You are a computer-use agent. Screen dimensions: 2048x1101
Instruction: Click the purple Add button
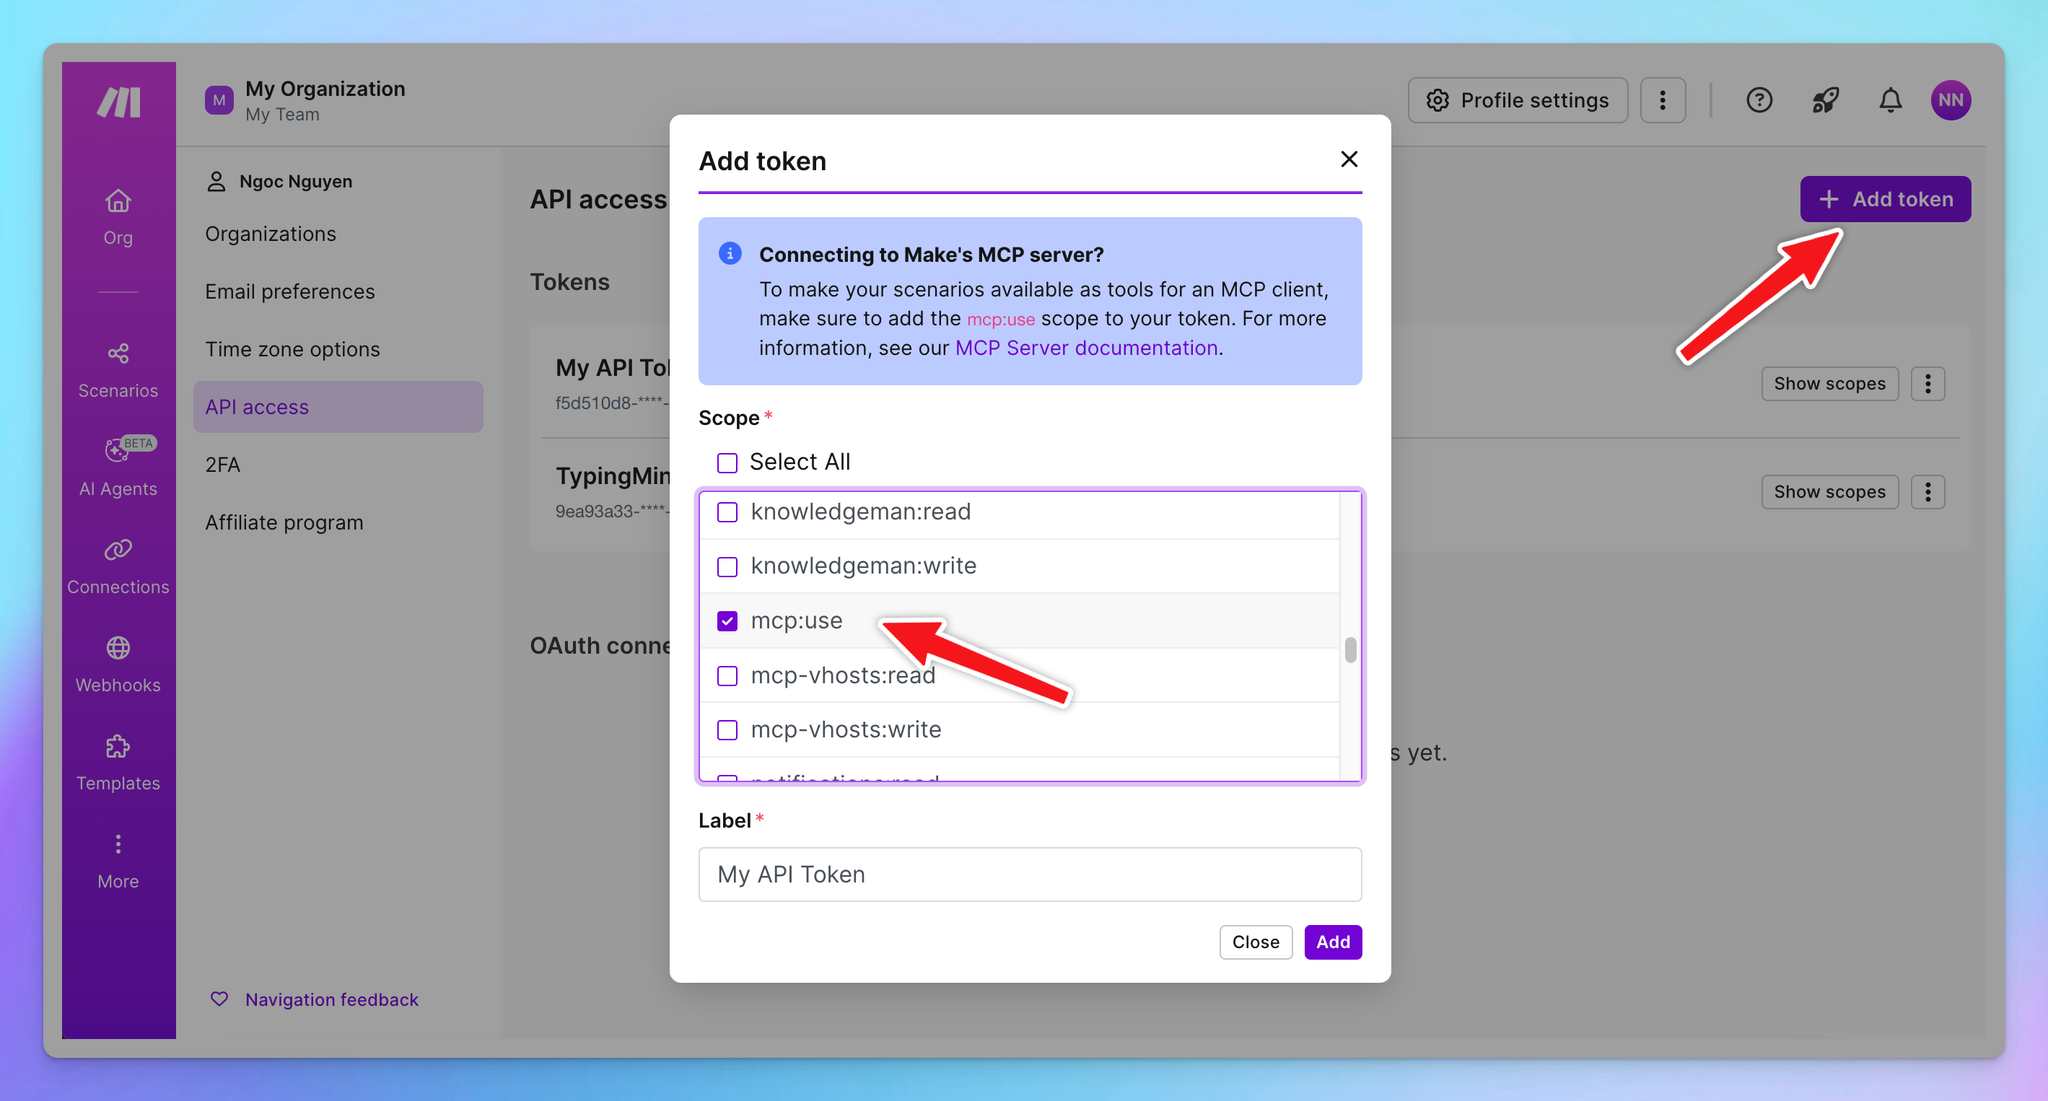[x=1332, y=942]
